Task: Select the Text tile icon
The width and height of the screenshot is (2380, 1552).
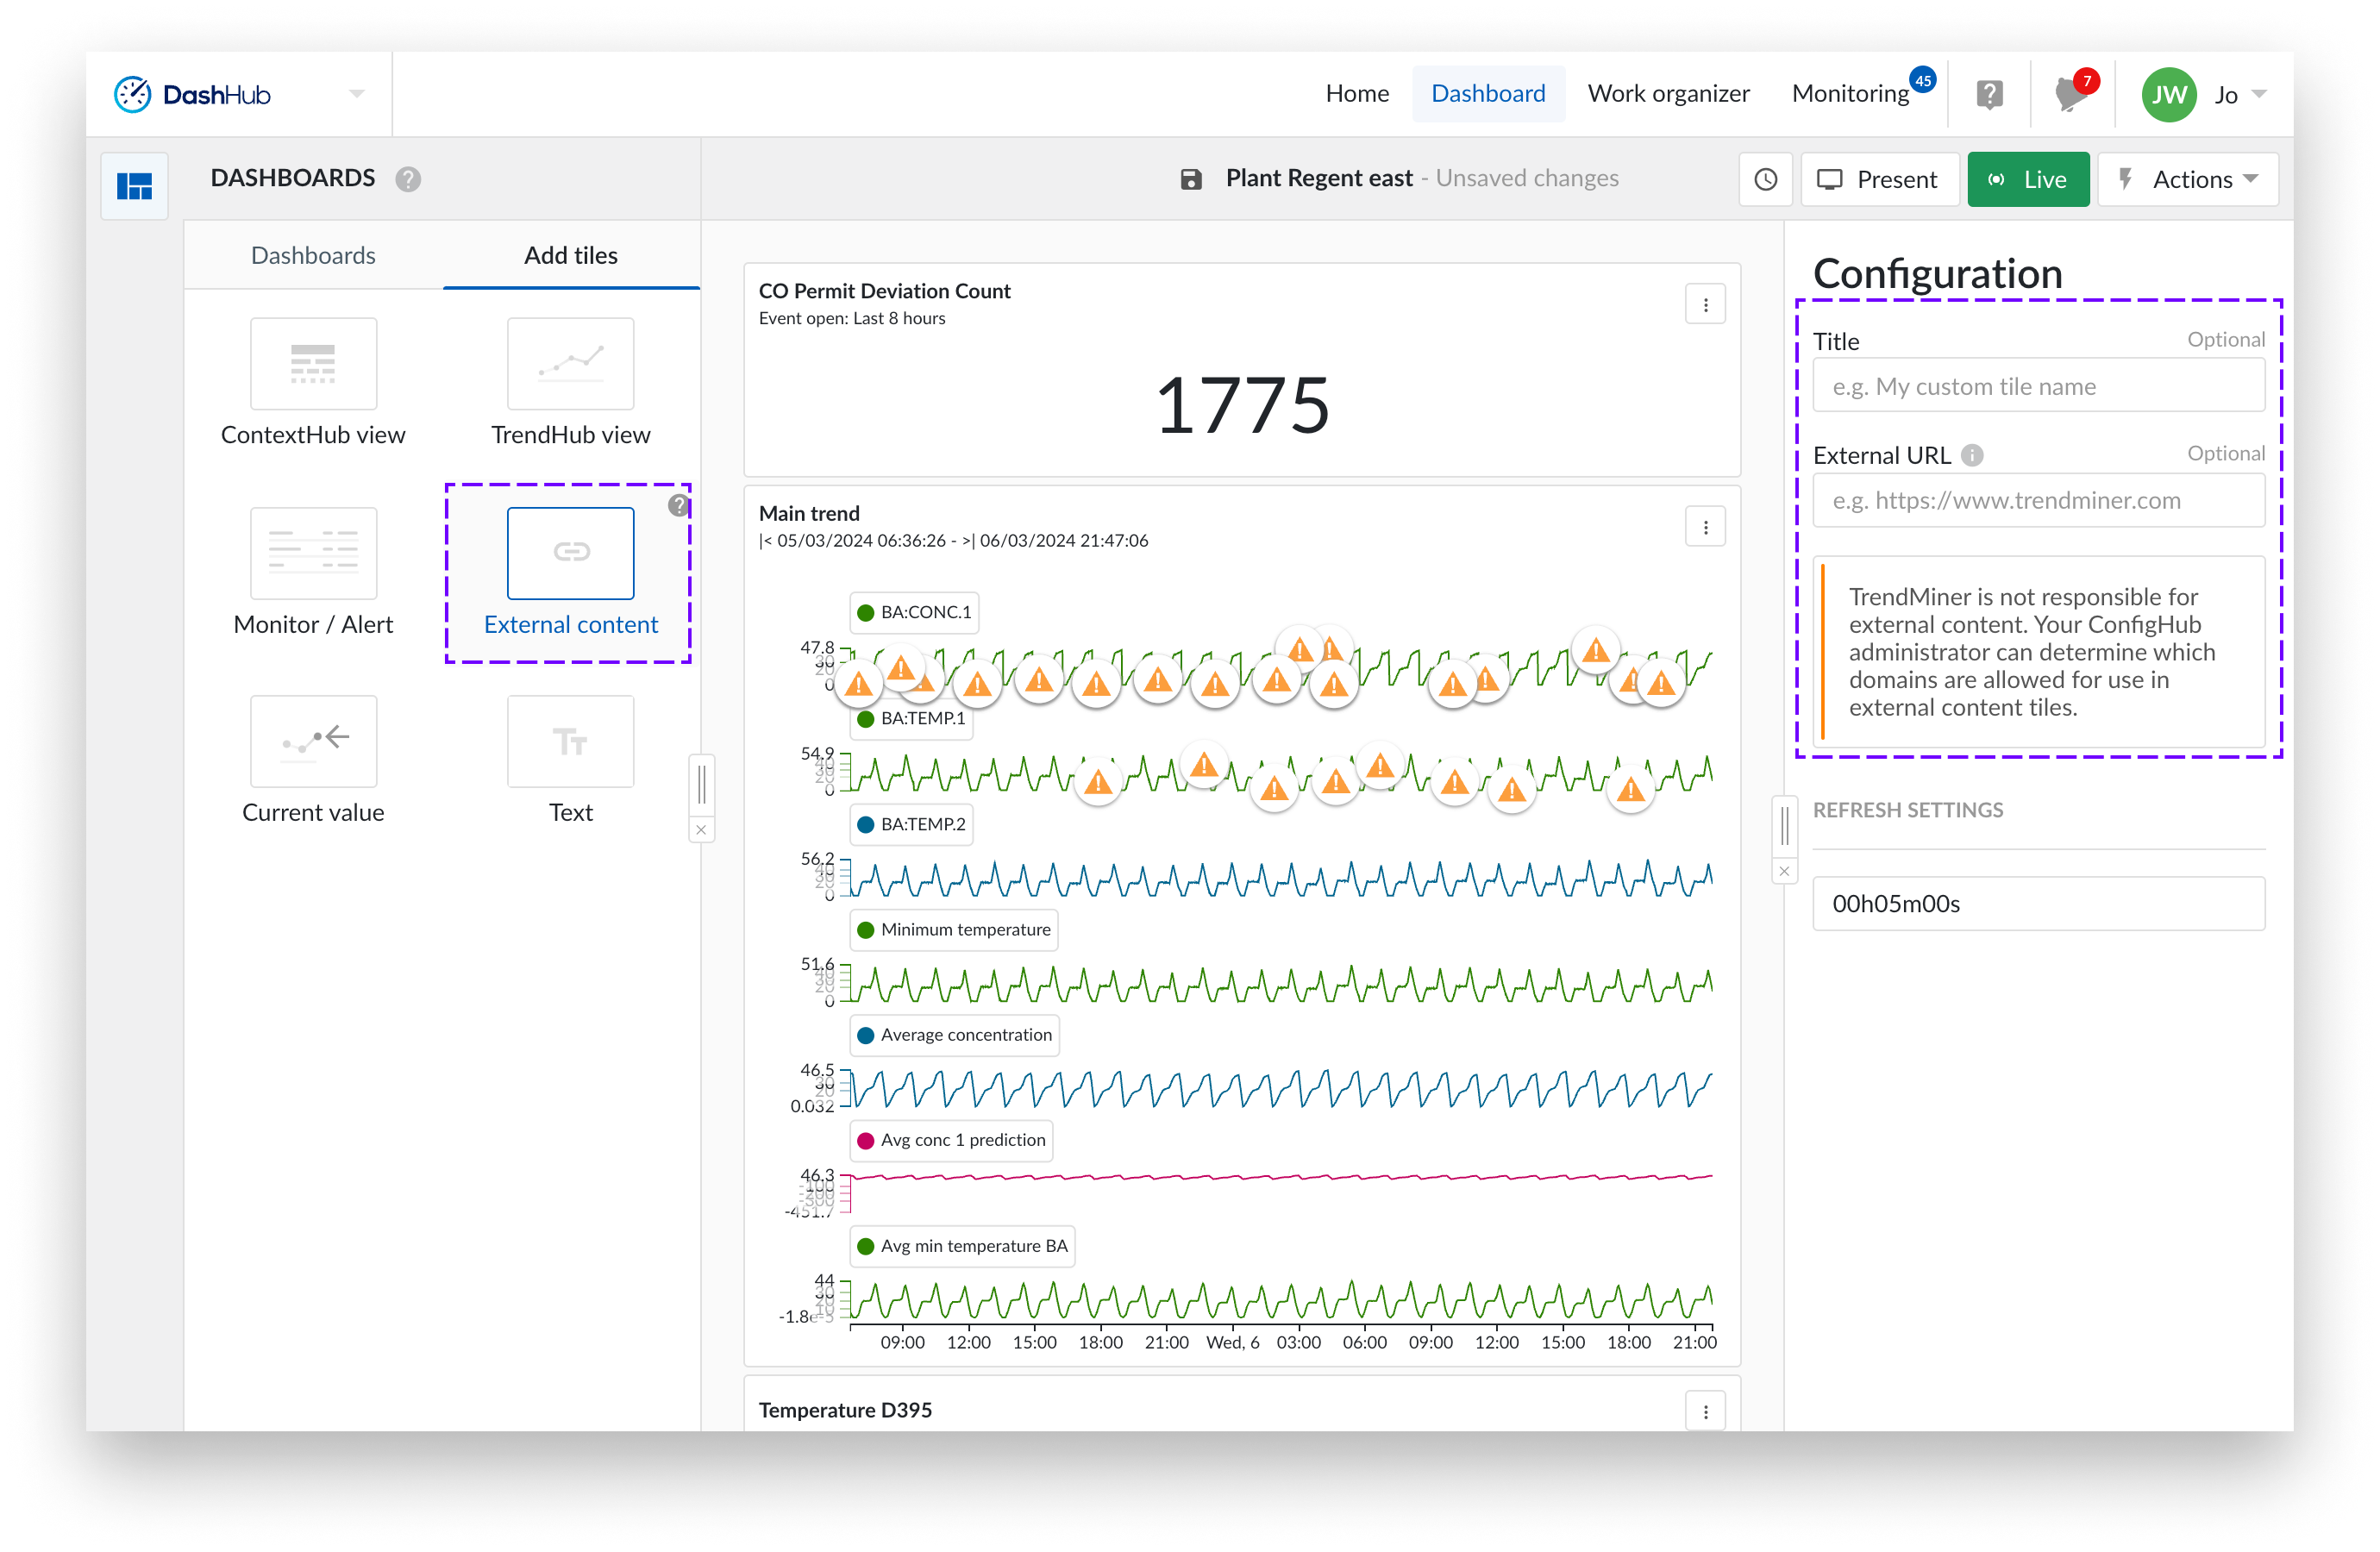Action: [570, 741]
